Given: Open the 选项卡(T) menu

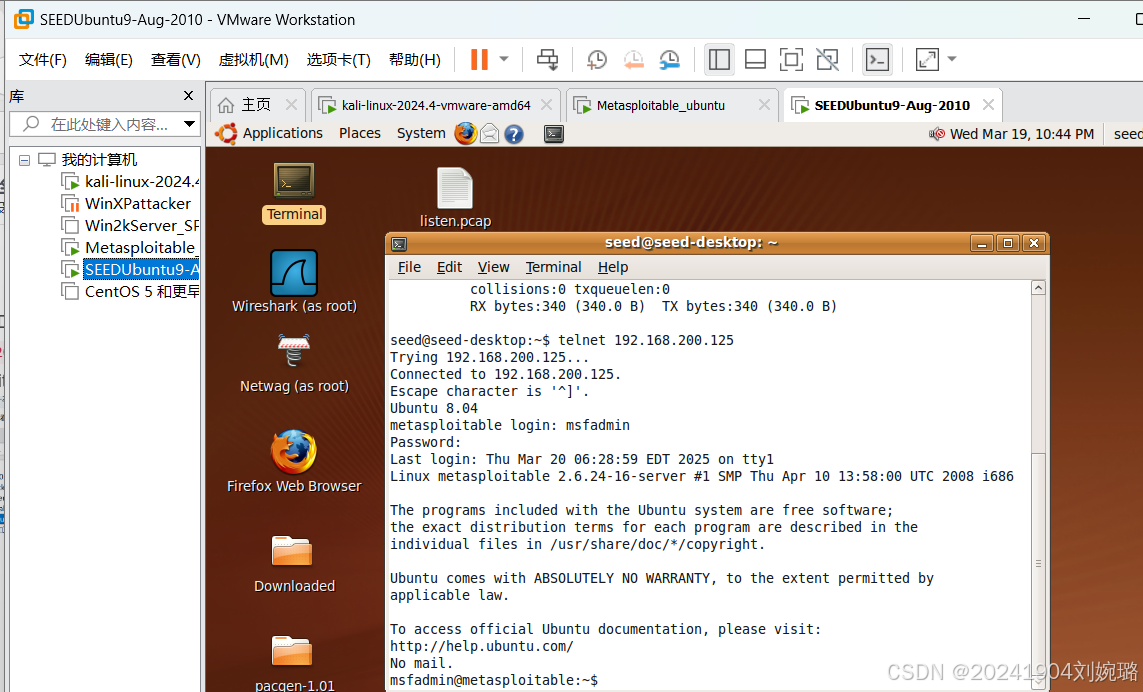Looking at the screenshot, I should point(338,60).
